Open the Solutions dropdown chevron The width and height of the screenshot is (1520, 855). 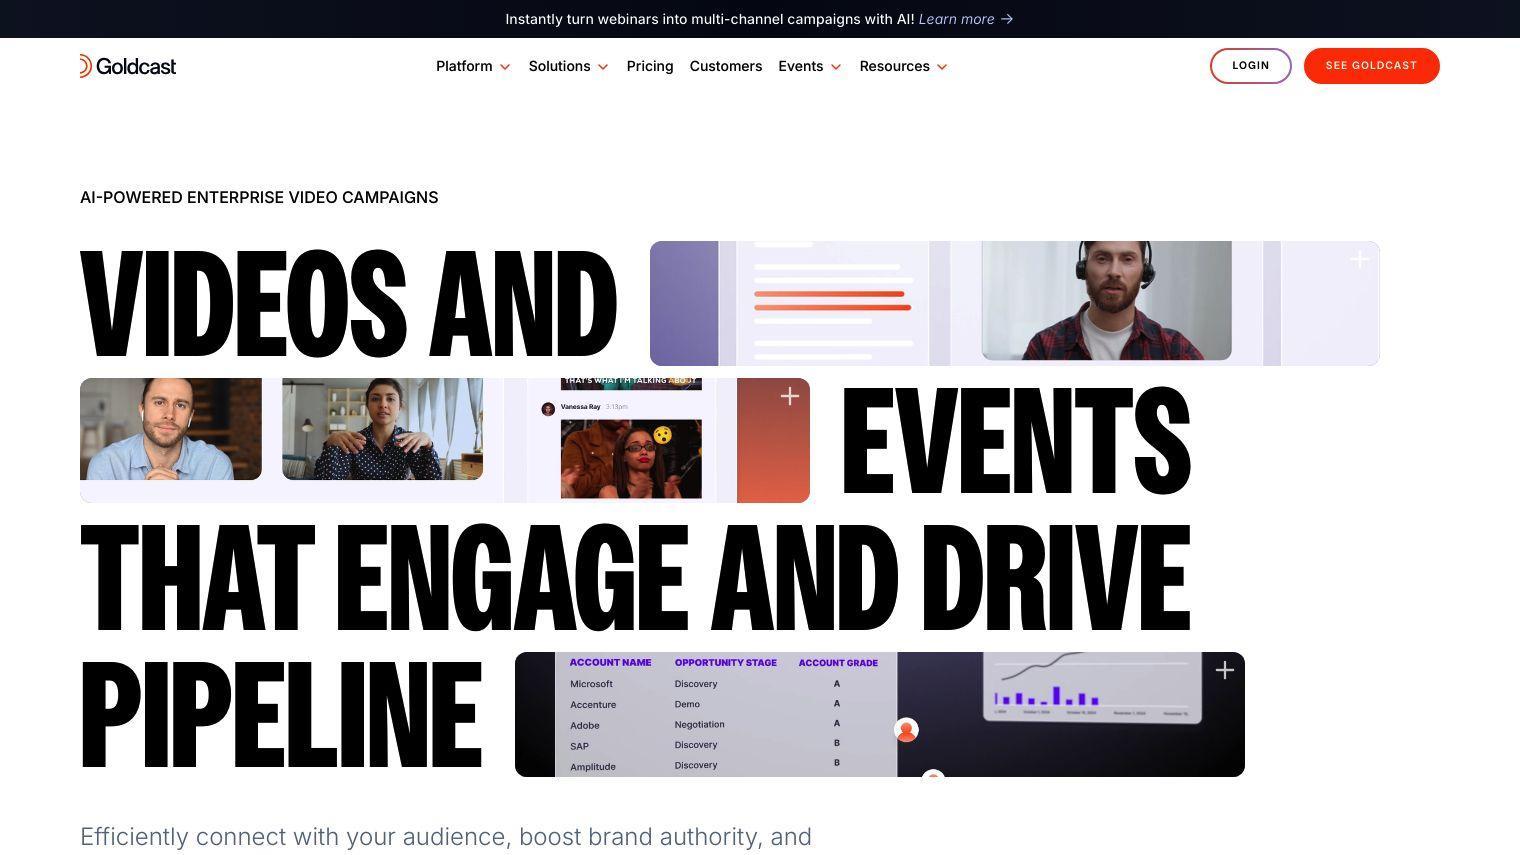click(603, 67)
